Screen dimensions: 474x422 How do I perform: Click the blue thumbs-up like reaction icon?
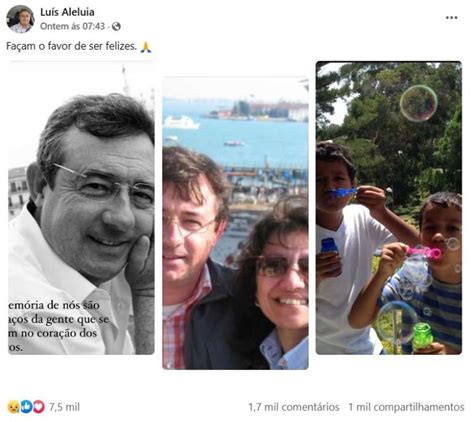(x=26, y=407)
